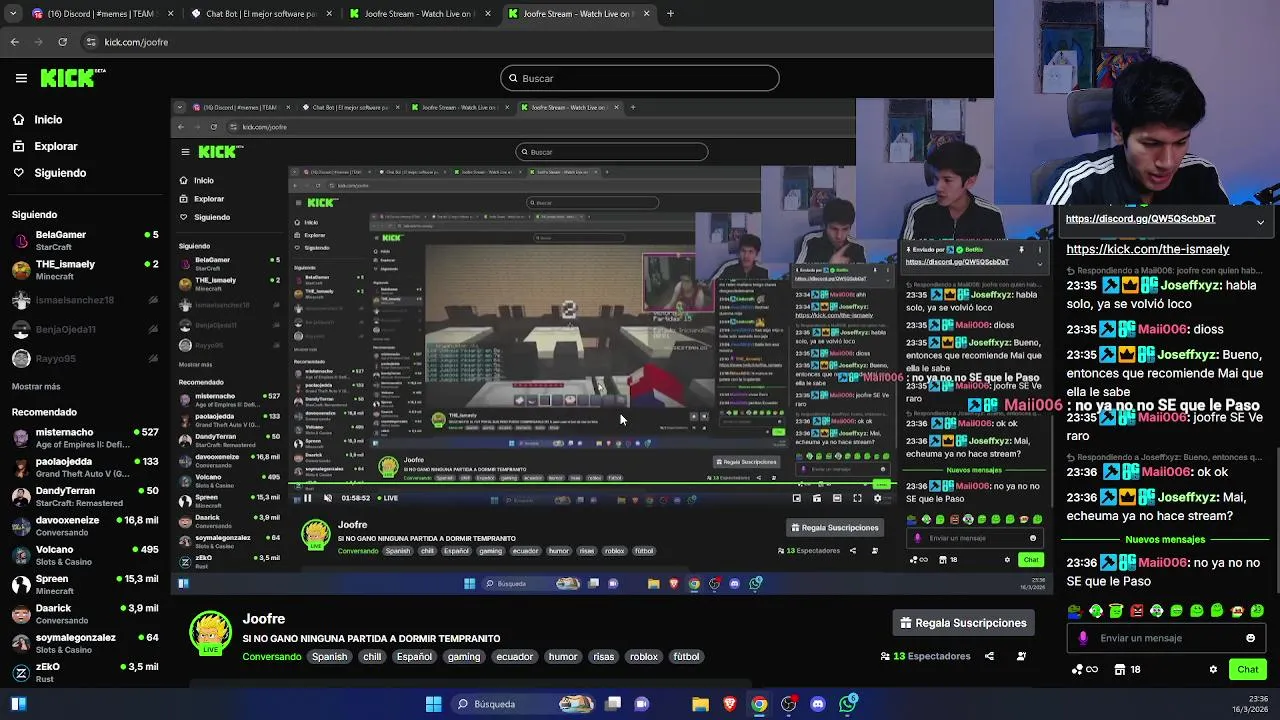The width and height of the screenshot is (1280, 720).
Task: Open the player settings gear
Action: (x=877, y=498)
